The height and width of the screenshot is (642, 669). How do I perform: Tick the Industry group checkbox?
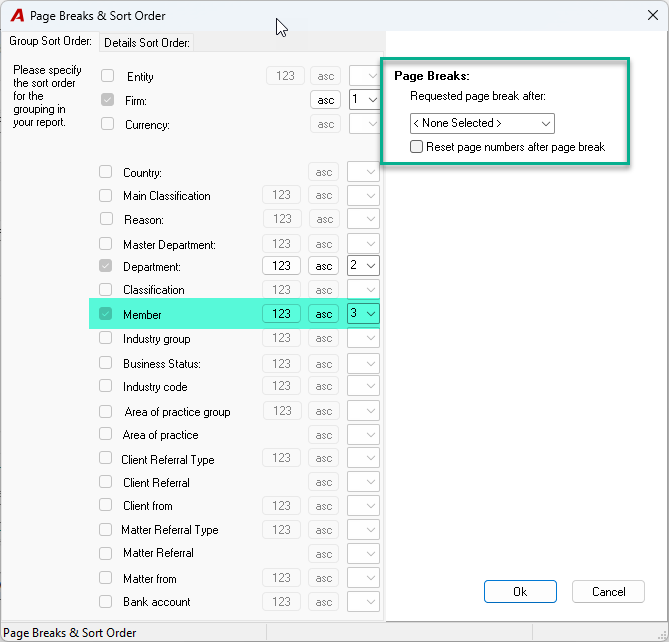pyautogui.click(x=105, y=338)
